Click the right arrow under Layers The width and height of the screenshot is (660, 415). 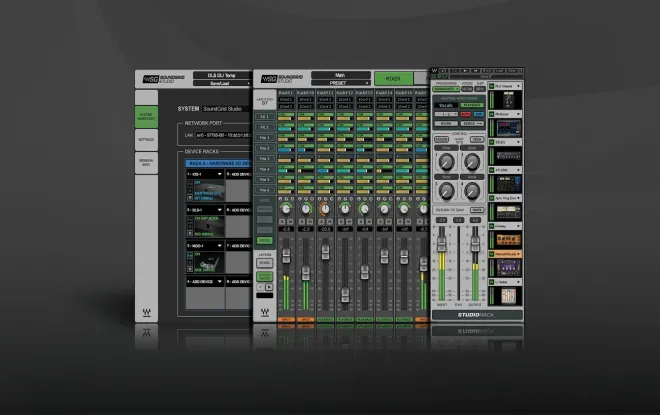pos(269,287)
